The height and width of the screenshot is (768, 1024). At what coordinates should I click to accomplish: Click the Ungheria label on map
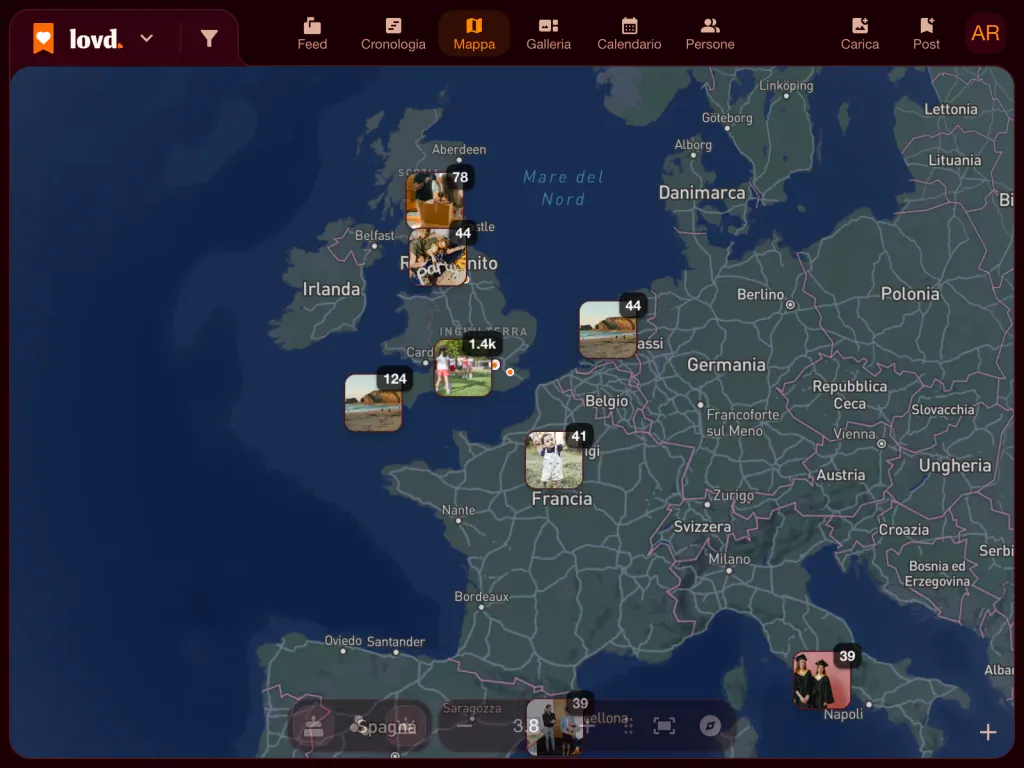tap(955, 466)
